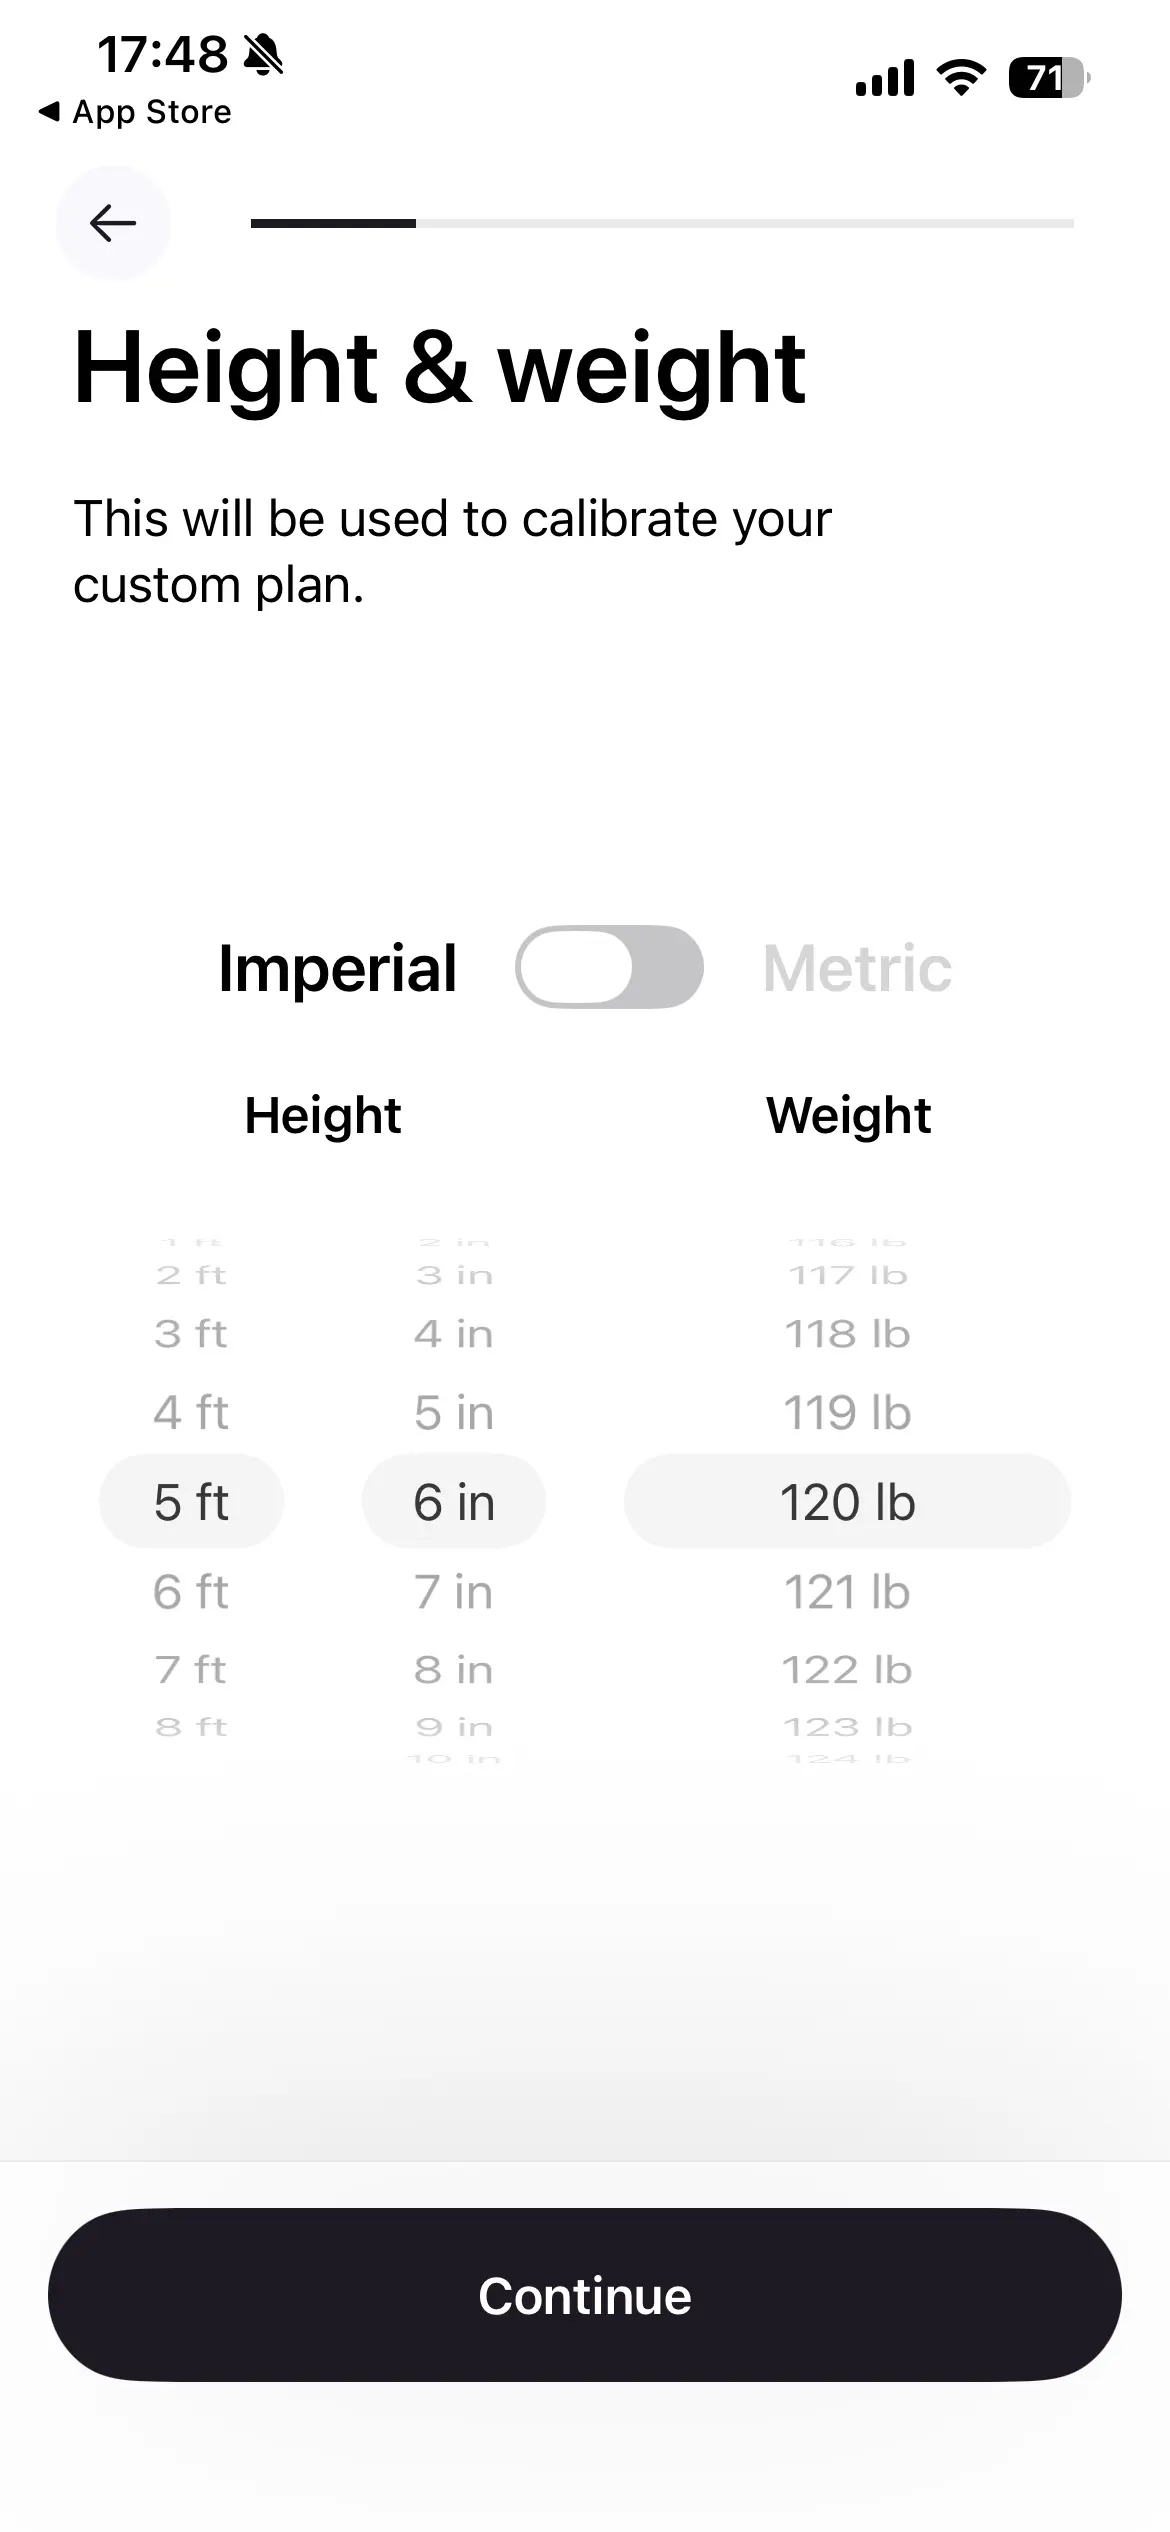Tap the onboarding progress bar
The image size is (1170, 2532).
[x=662, y=223]
